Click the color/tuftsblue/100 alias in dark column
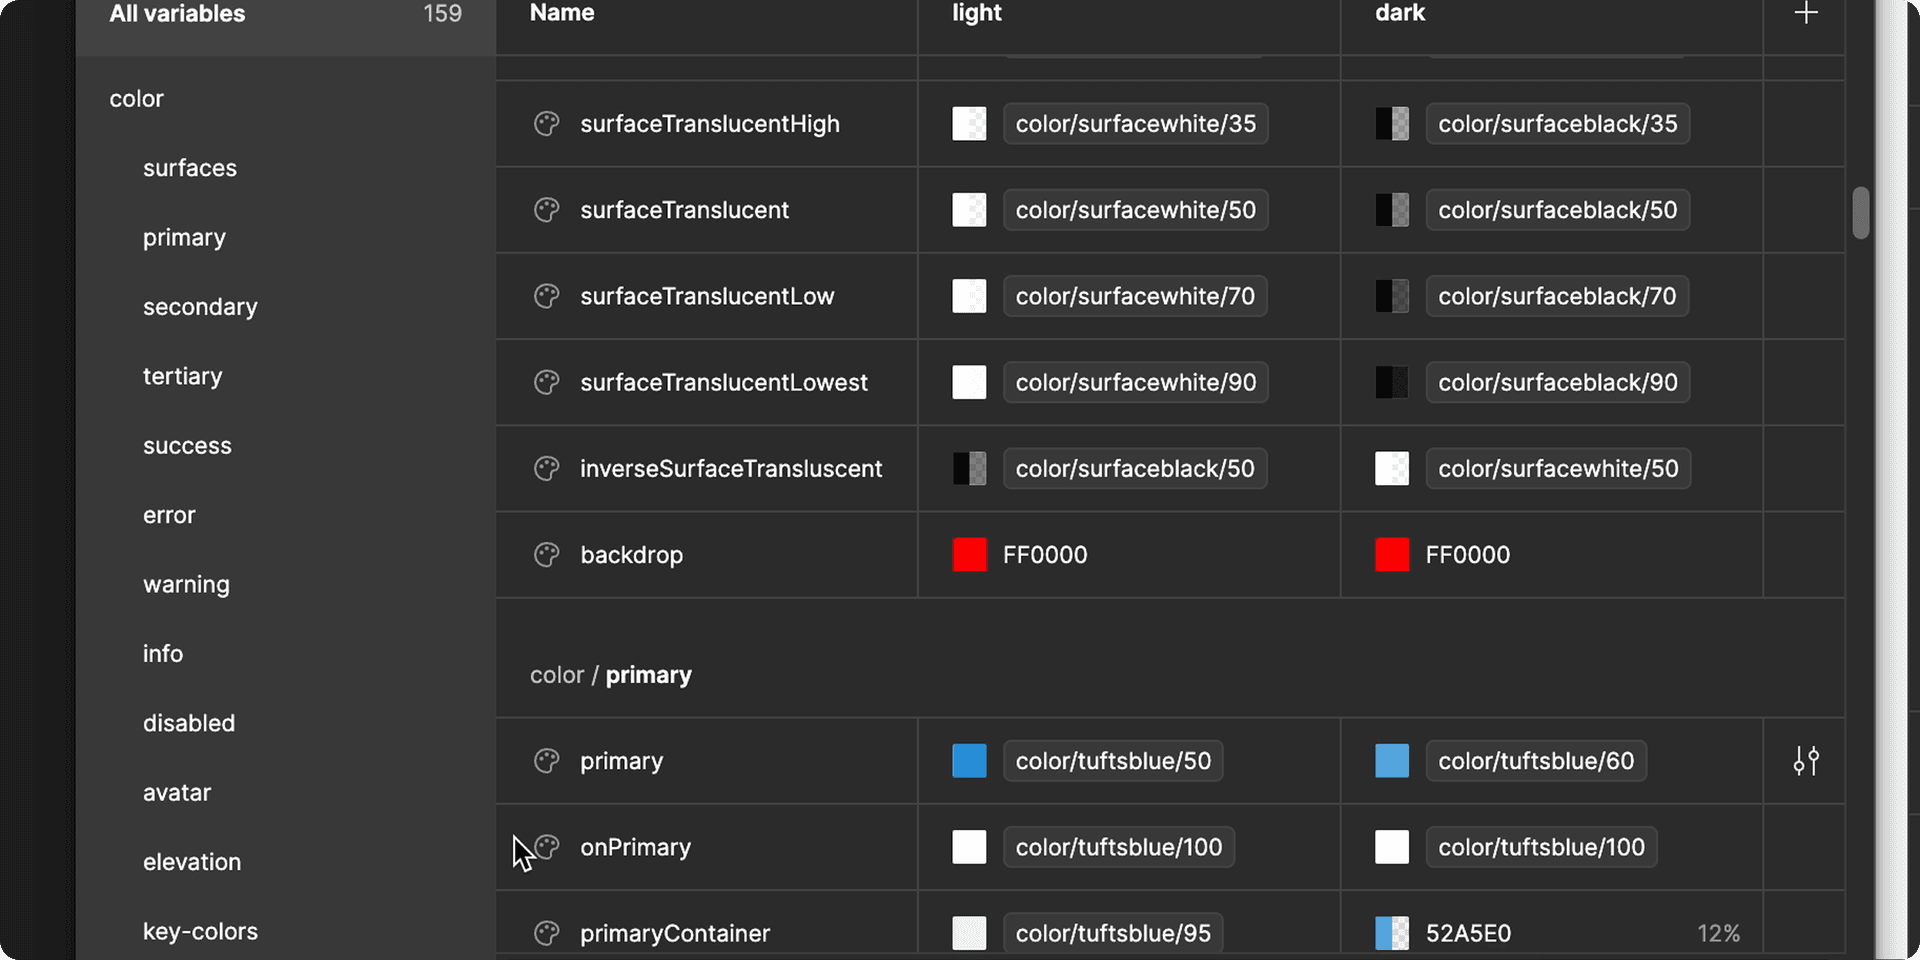The width and height of the screenshot is (1920, 960). [x=1541, y=847]
